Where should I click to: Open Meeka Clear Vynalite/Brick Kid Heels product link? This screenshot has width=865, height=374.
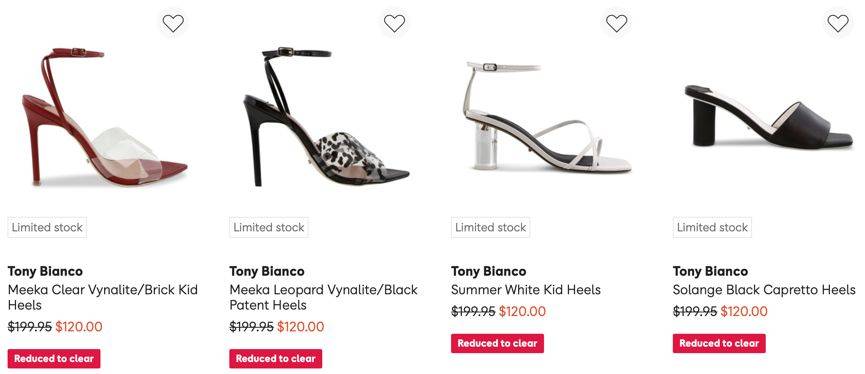tap(103, 297)
